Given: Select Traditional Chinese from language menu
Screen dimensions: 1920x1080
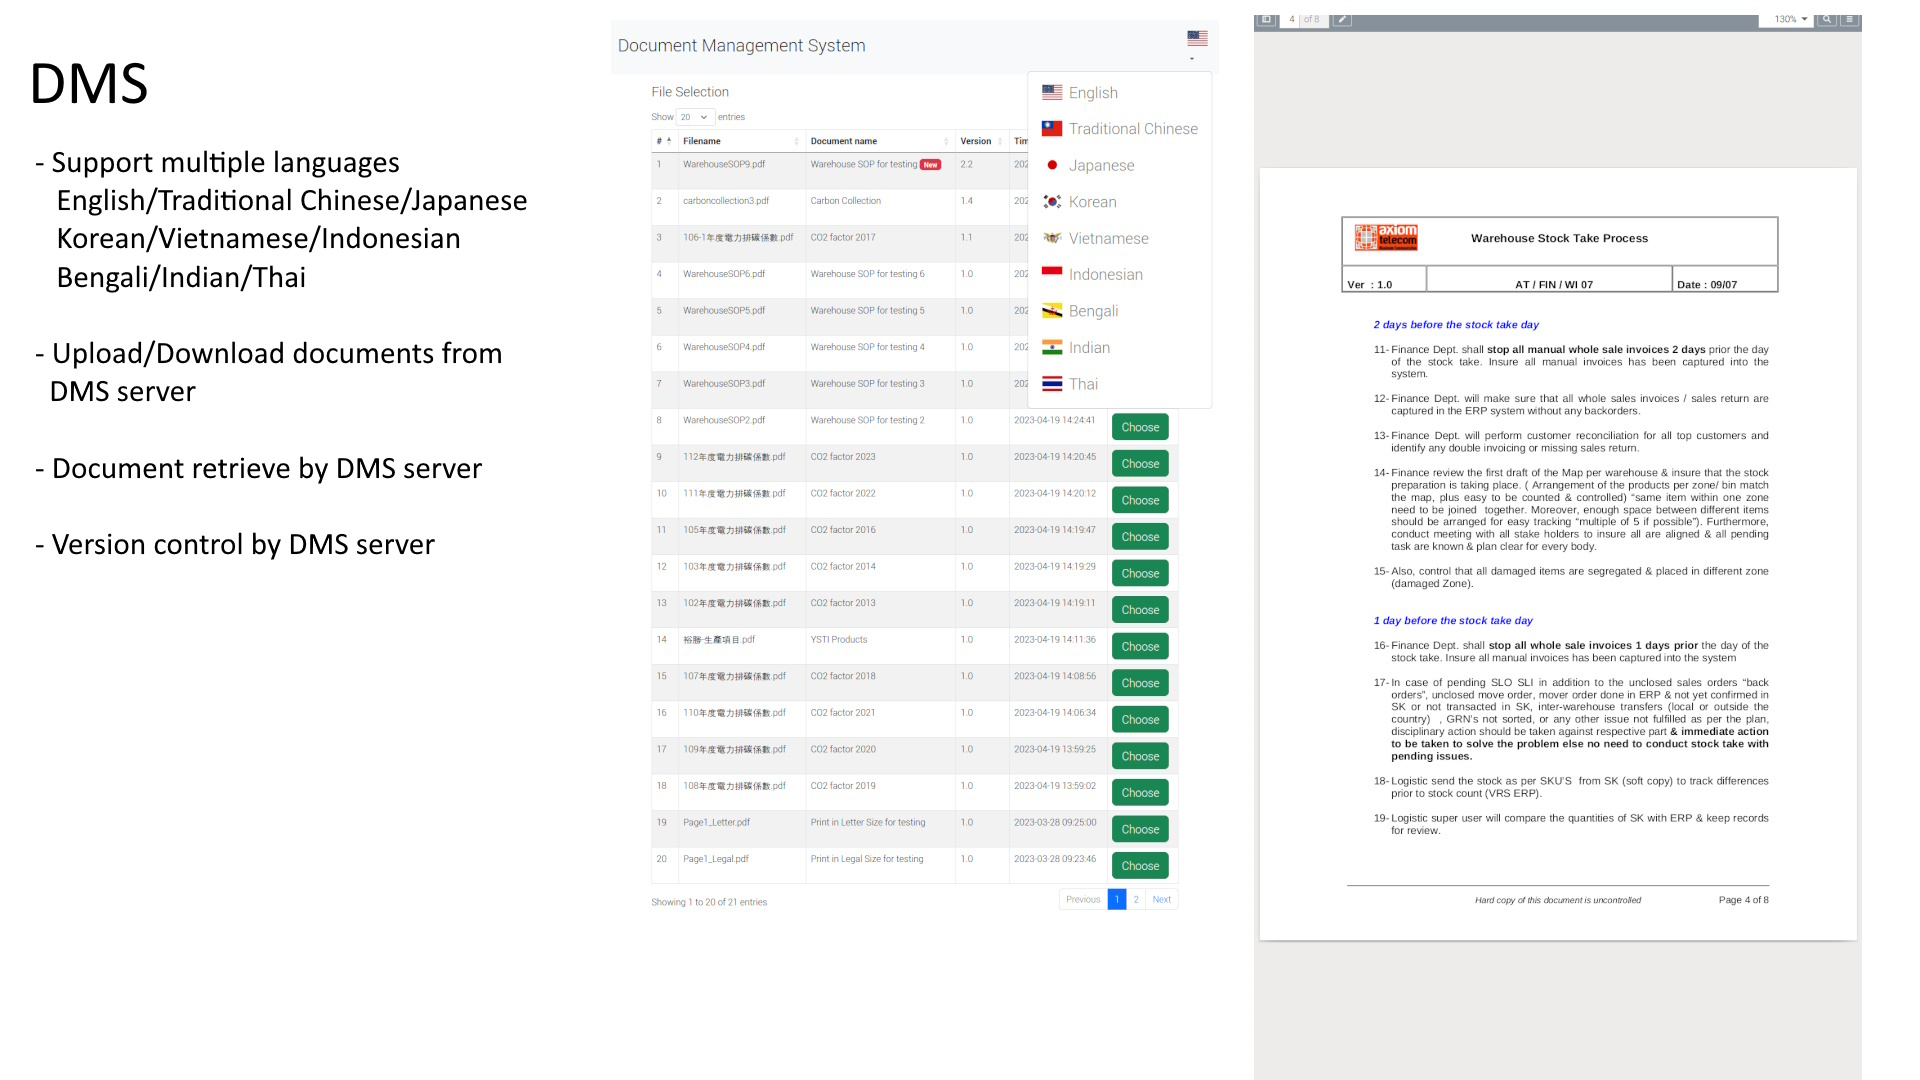Looking at the screenshot, I should pos(1132,129).
